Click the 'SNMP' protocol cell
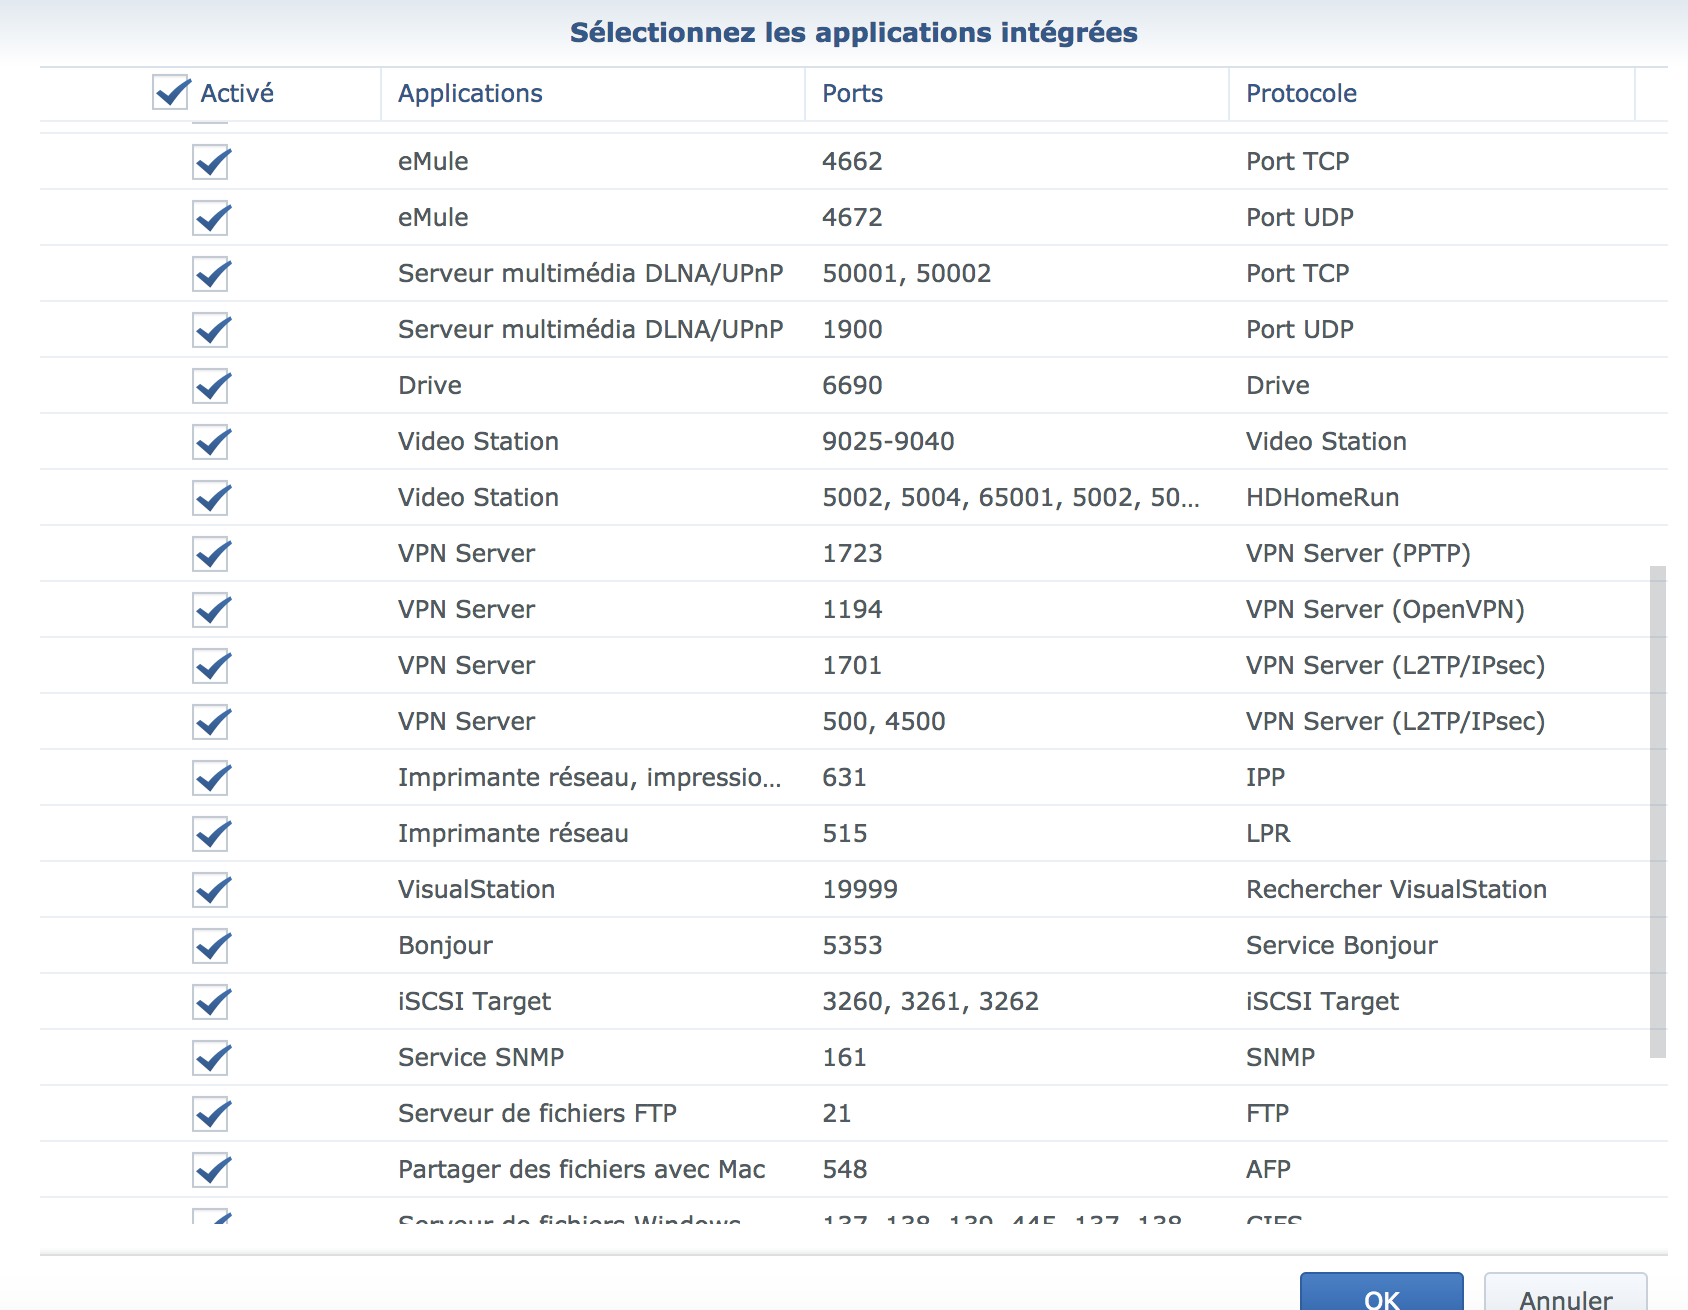This screenshot has width=1688, height=1310. tap(1280, 1058)
